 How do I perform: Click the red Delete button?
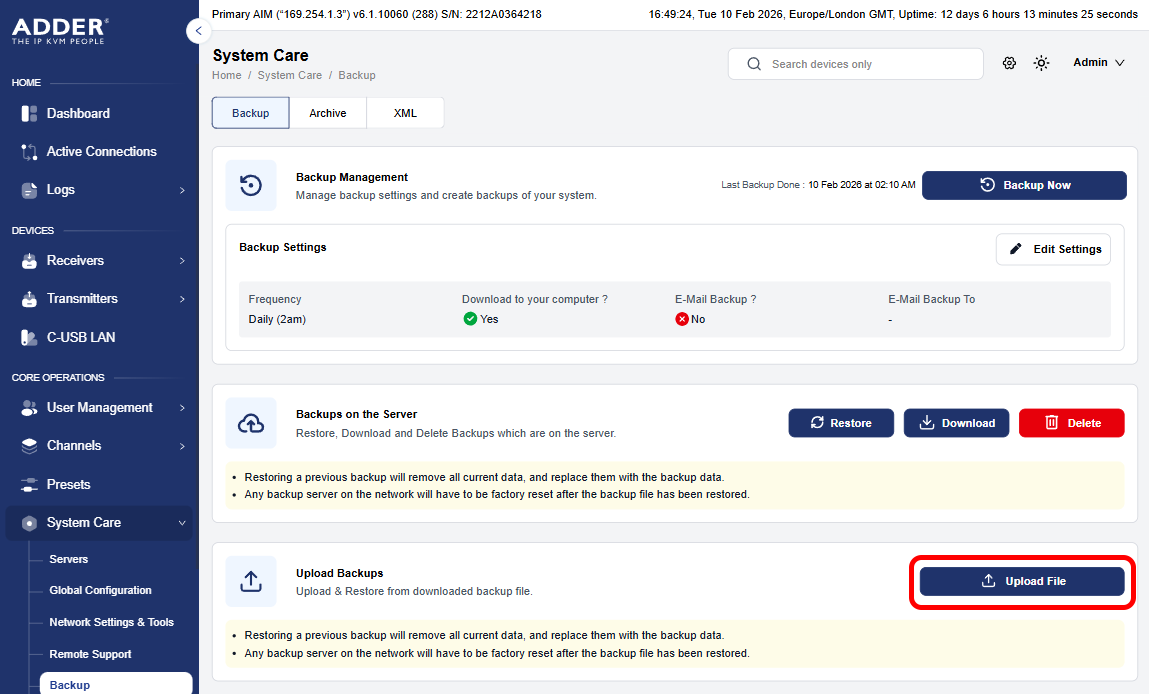1071,423
